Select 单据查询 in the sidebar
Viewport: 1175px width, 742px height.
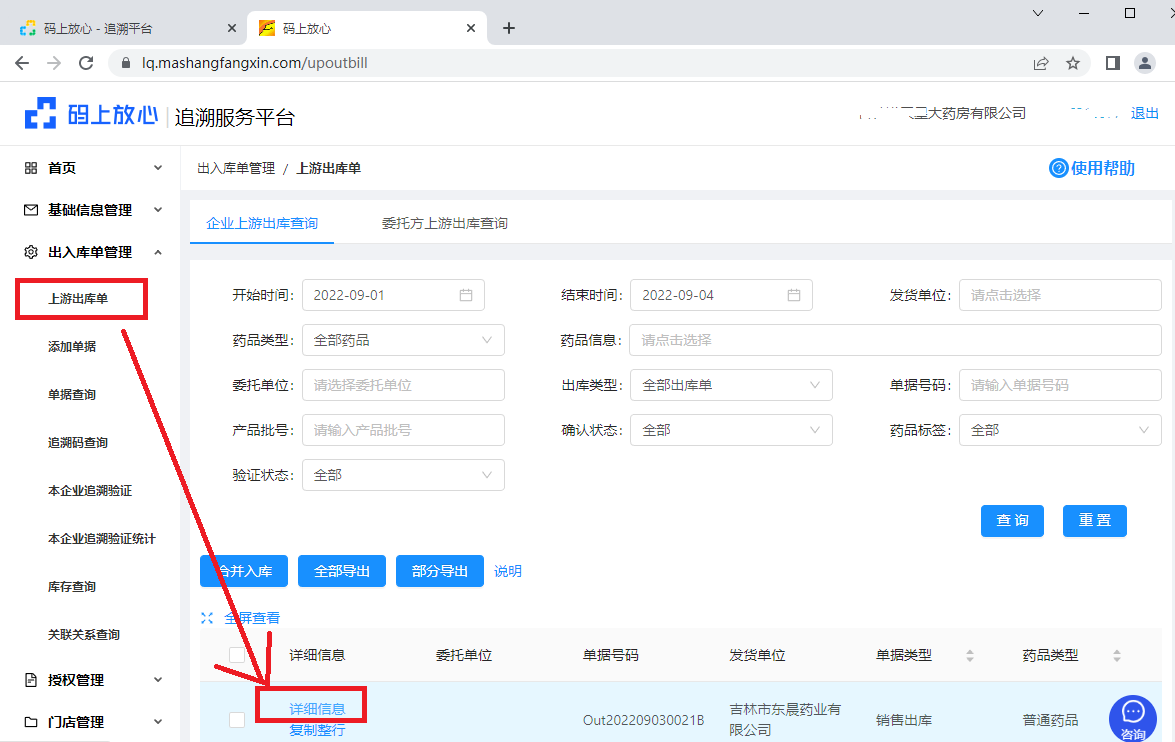click(x=72, y=395)
